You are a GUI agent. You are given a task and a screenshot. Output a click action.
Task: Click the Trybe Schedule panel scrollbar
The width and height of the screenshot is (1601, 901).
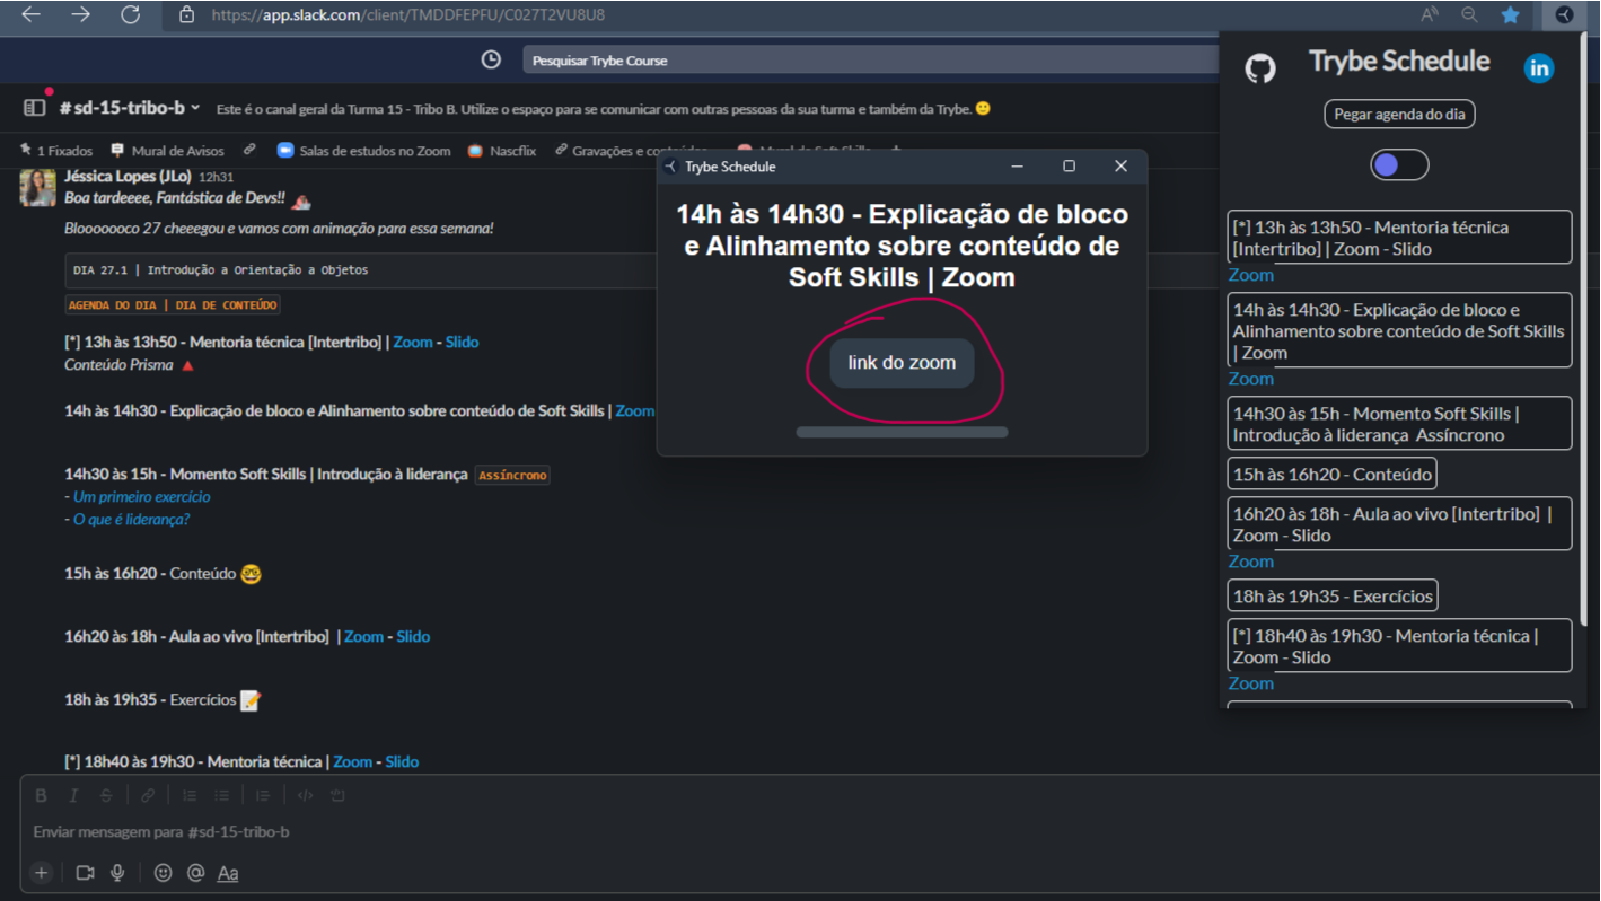tap(1583, 330)
